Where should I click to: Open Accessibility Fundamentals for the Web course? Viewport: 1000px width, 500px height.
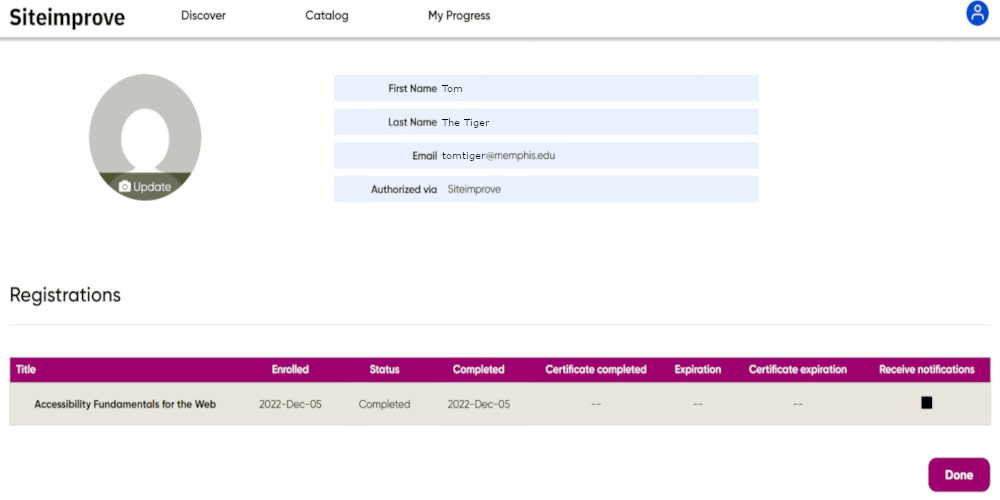coord(125,405)
